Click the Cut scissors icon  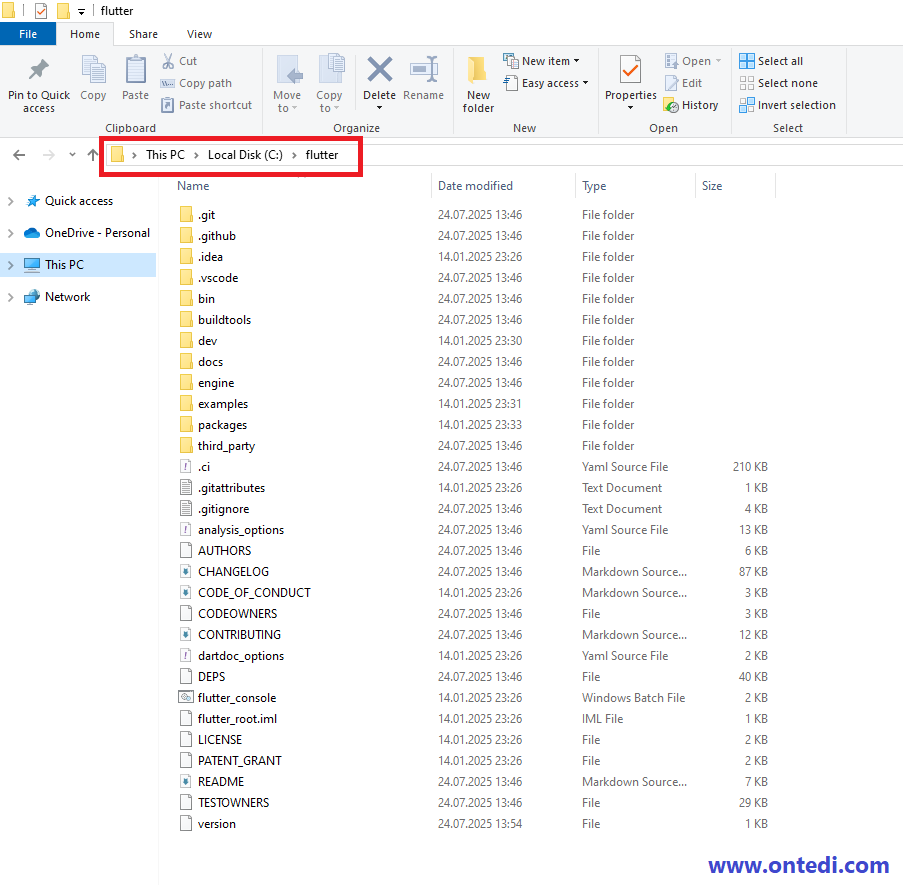168,61
